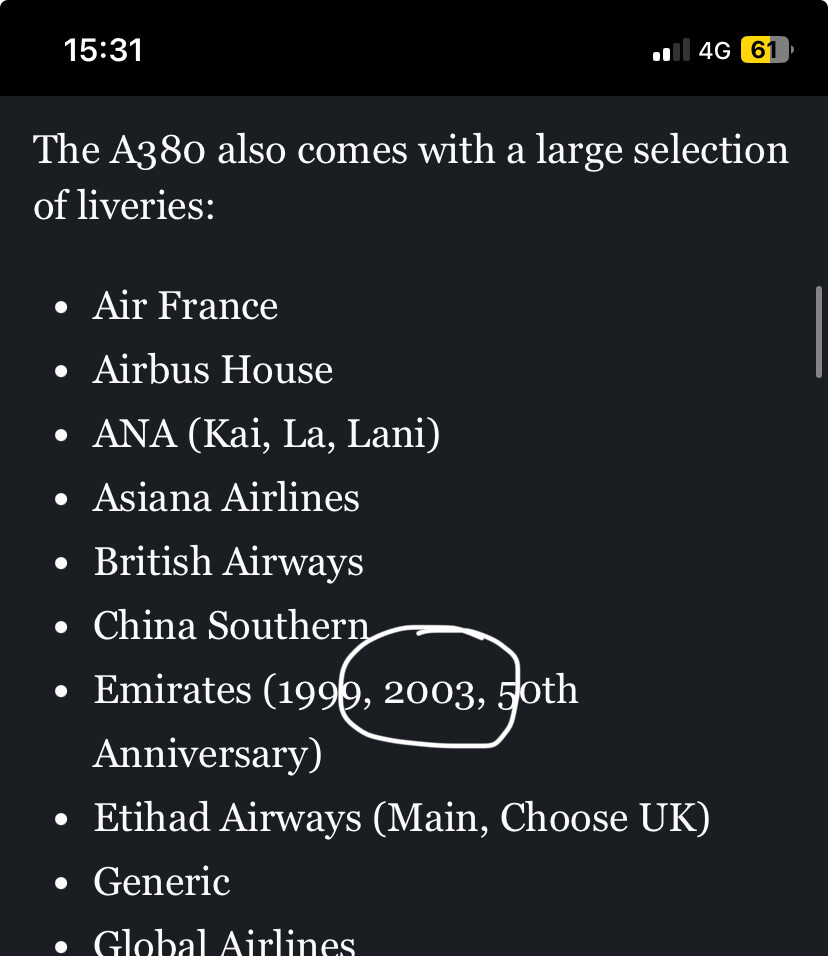Screen dimensions: 828x956
Task: Tap the hand-drawn white circle annotation
Action: point(429,686)
